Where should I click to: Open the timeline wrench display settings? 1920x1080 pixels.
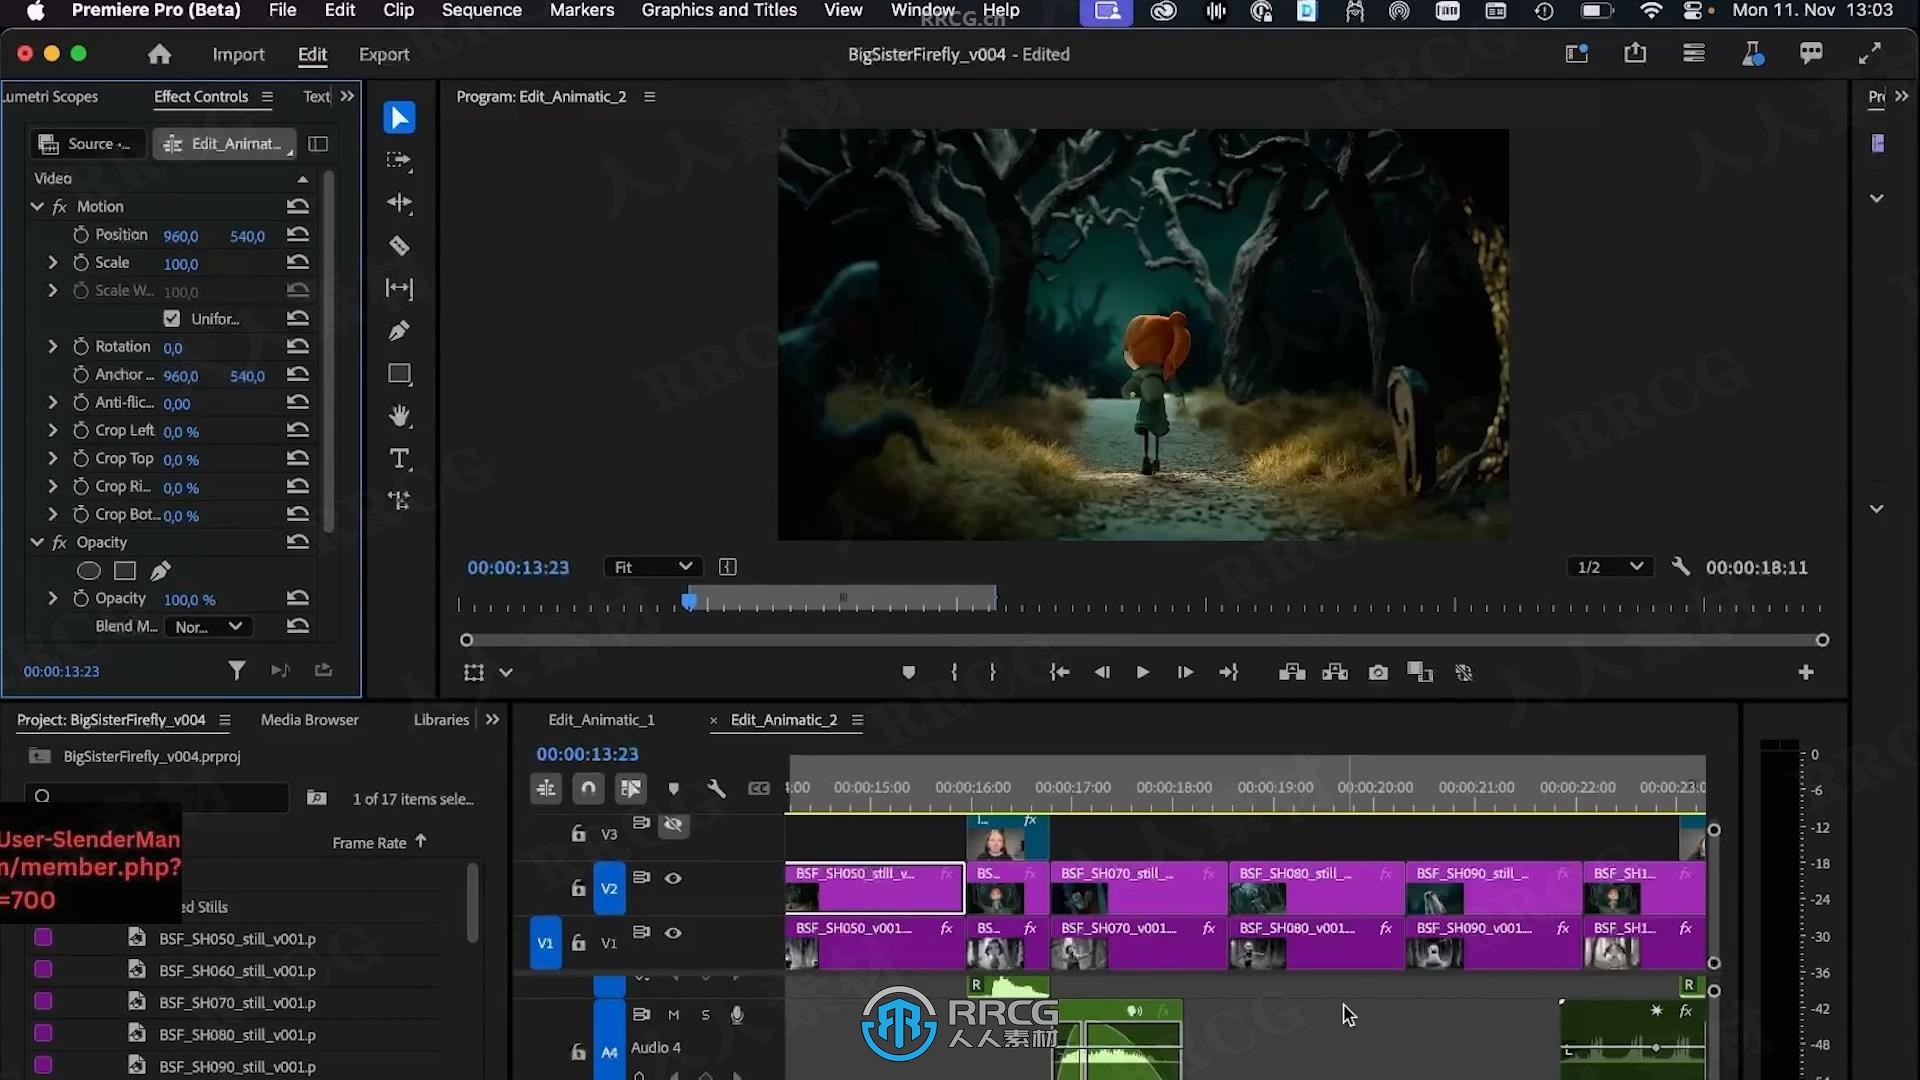[716, 789]
